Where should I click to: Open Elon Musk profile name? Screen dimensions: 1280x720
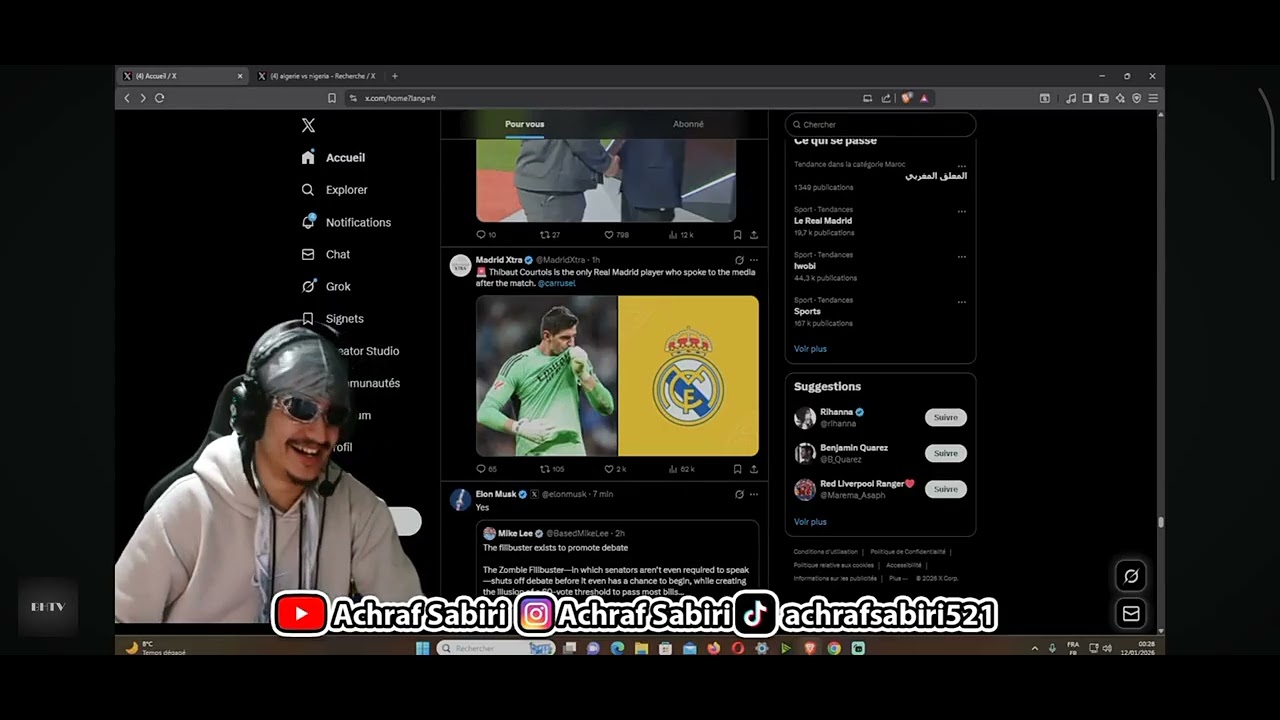[x=496, y=494]
